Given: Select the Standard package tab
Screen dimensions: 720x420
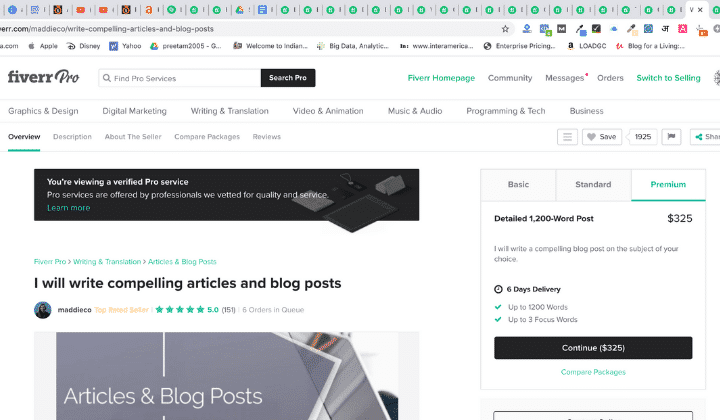Looking at the screenshot, I should tap(593, 185).
